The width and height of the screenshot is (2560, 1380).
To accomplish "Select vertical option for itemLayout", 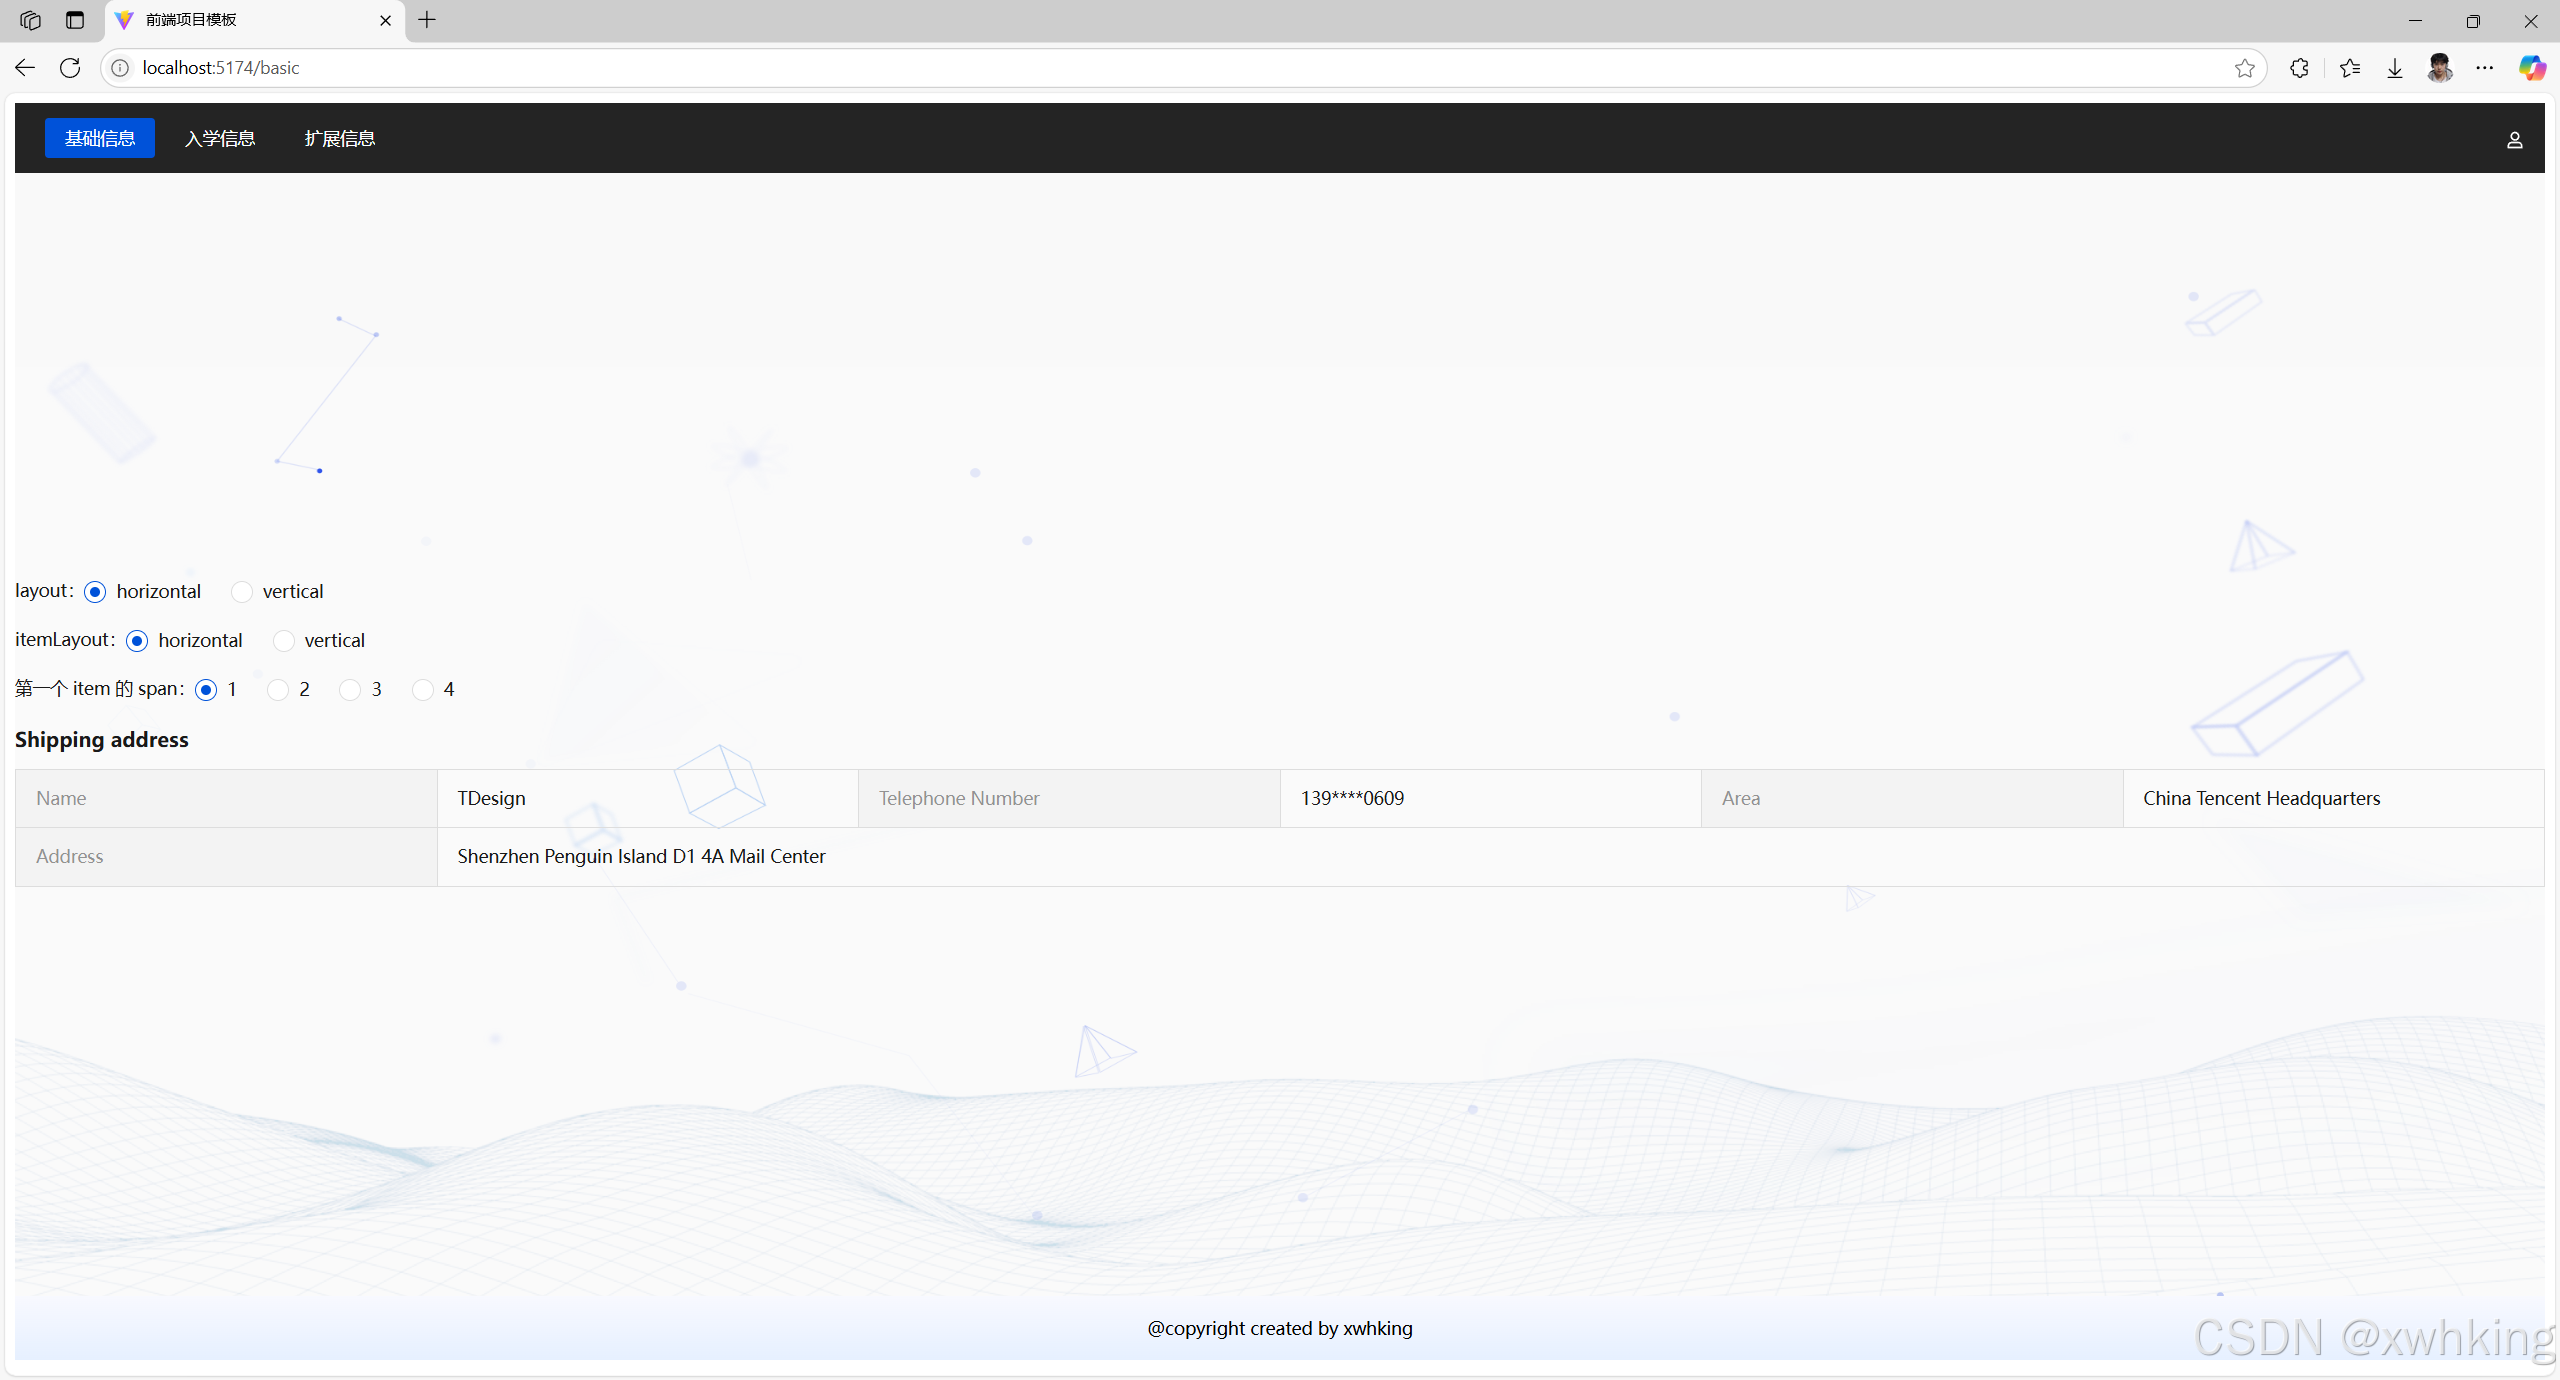I will [x=284, y=641].
